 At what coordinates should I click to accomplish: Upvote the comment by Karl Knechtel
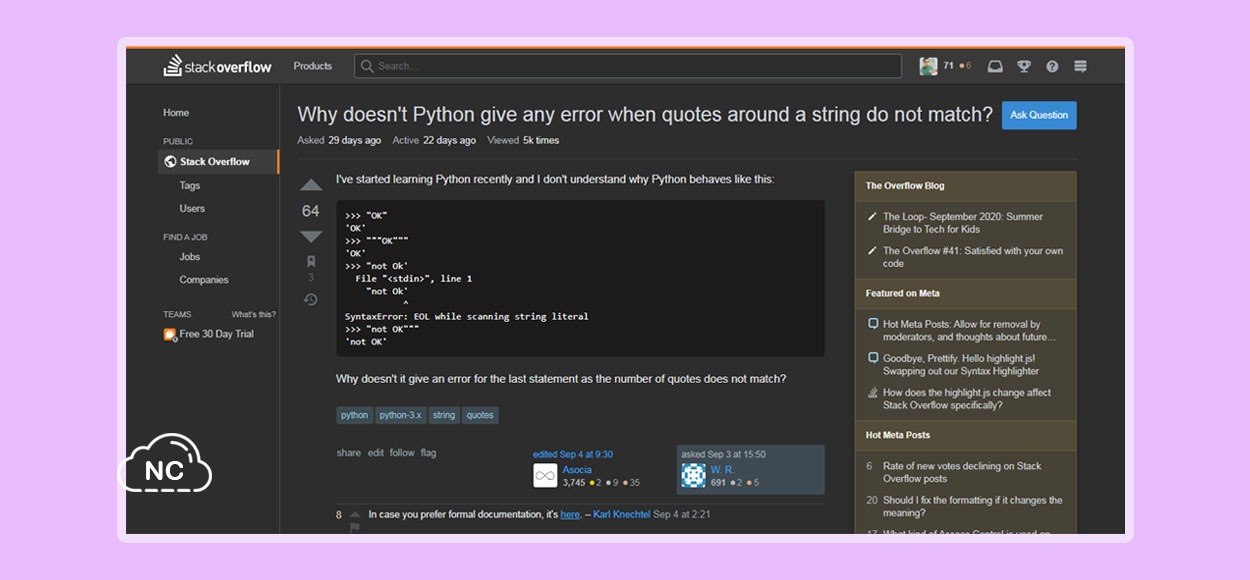click(354, 515)
